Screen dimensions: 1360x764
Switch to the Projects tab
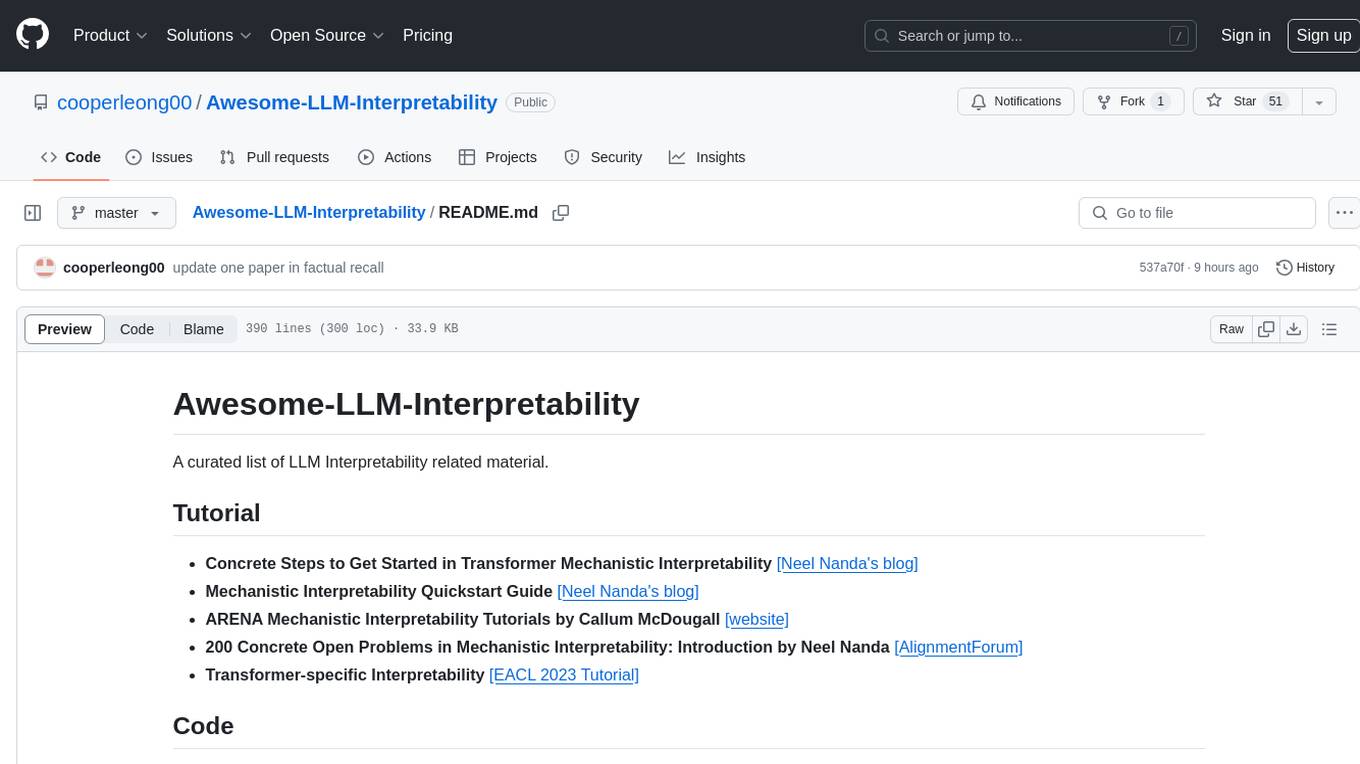tap(498, 157)
